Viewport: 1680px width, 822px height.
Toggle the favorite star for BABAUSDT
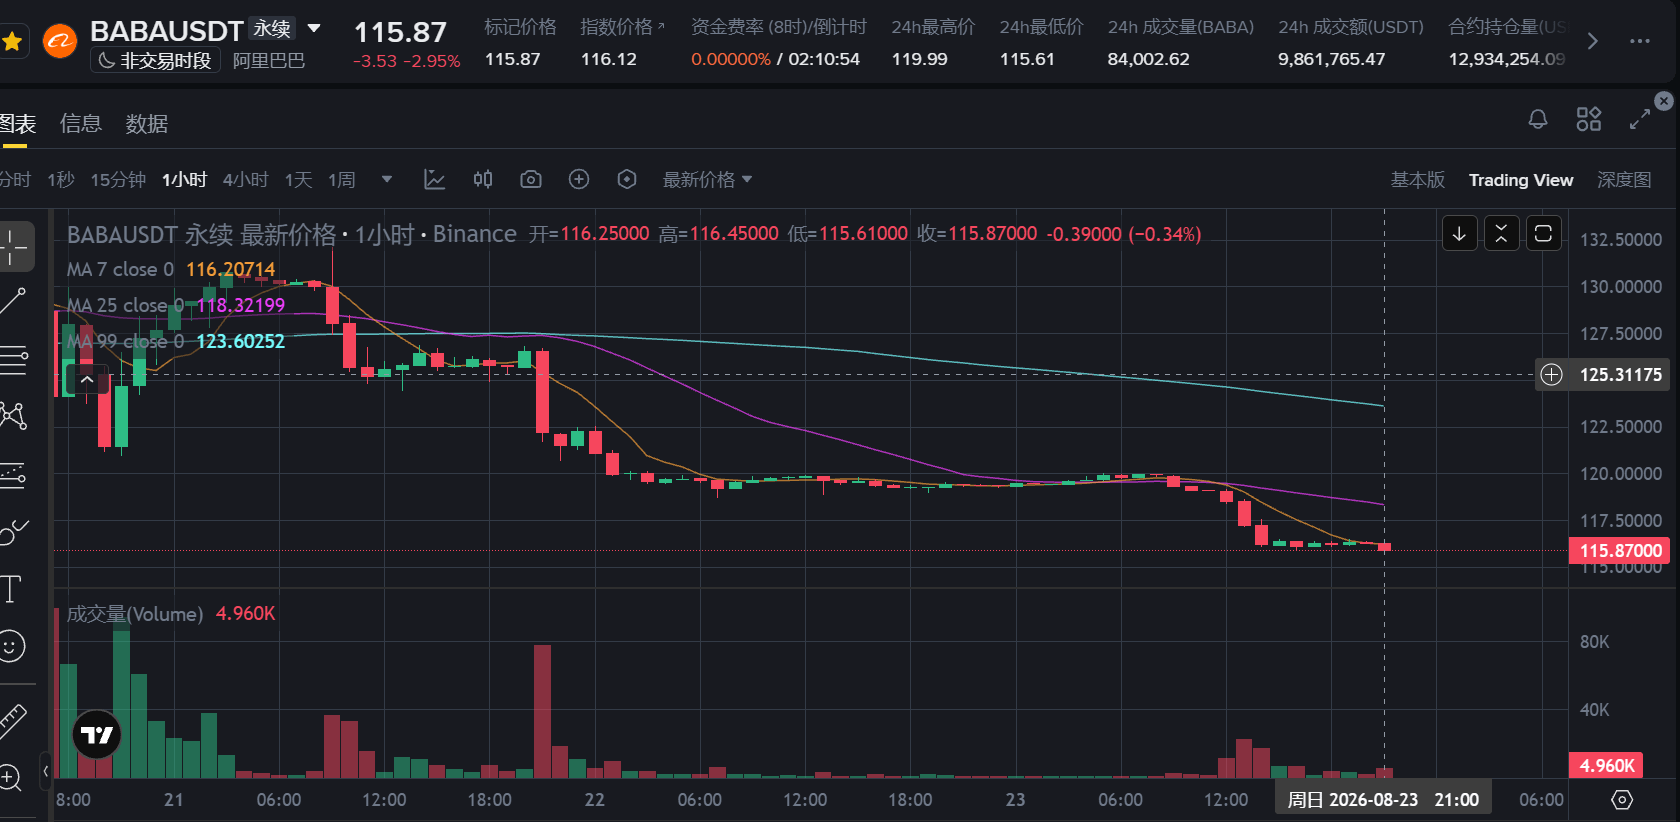(12, 42)
